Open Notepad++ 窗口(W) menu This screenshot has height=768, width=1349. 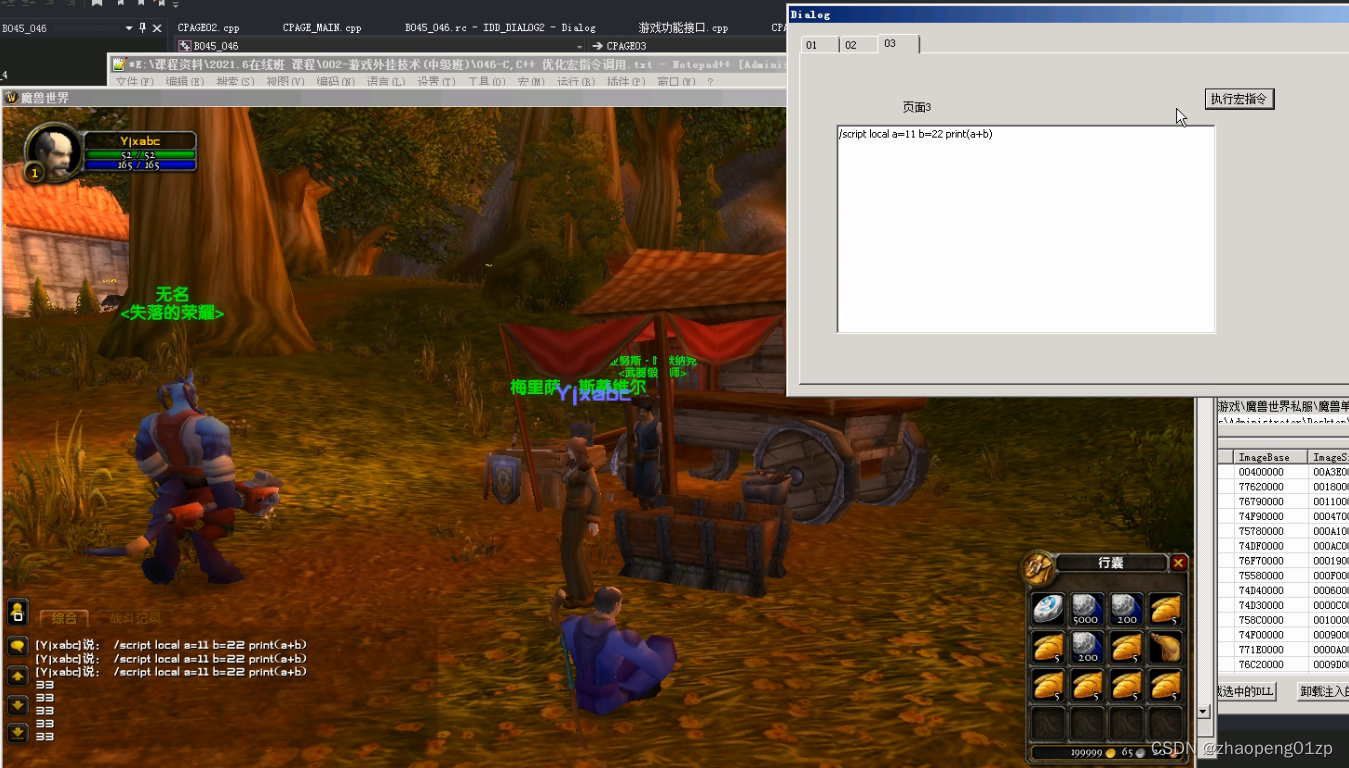(676, 82)
